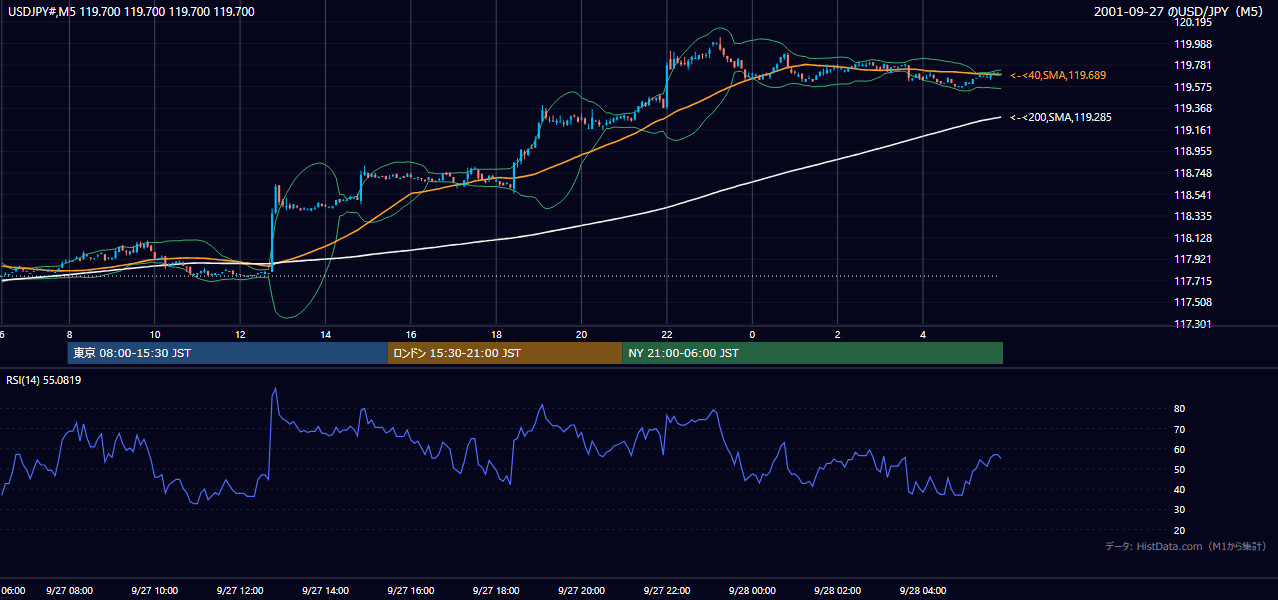Click the 9/28 04:00 bottom time label
The image size is (1278, 600).
tap(923, 591)
